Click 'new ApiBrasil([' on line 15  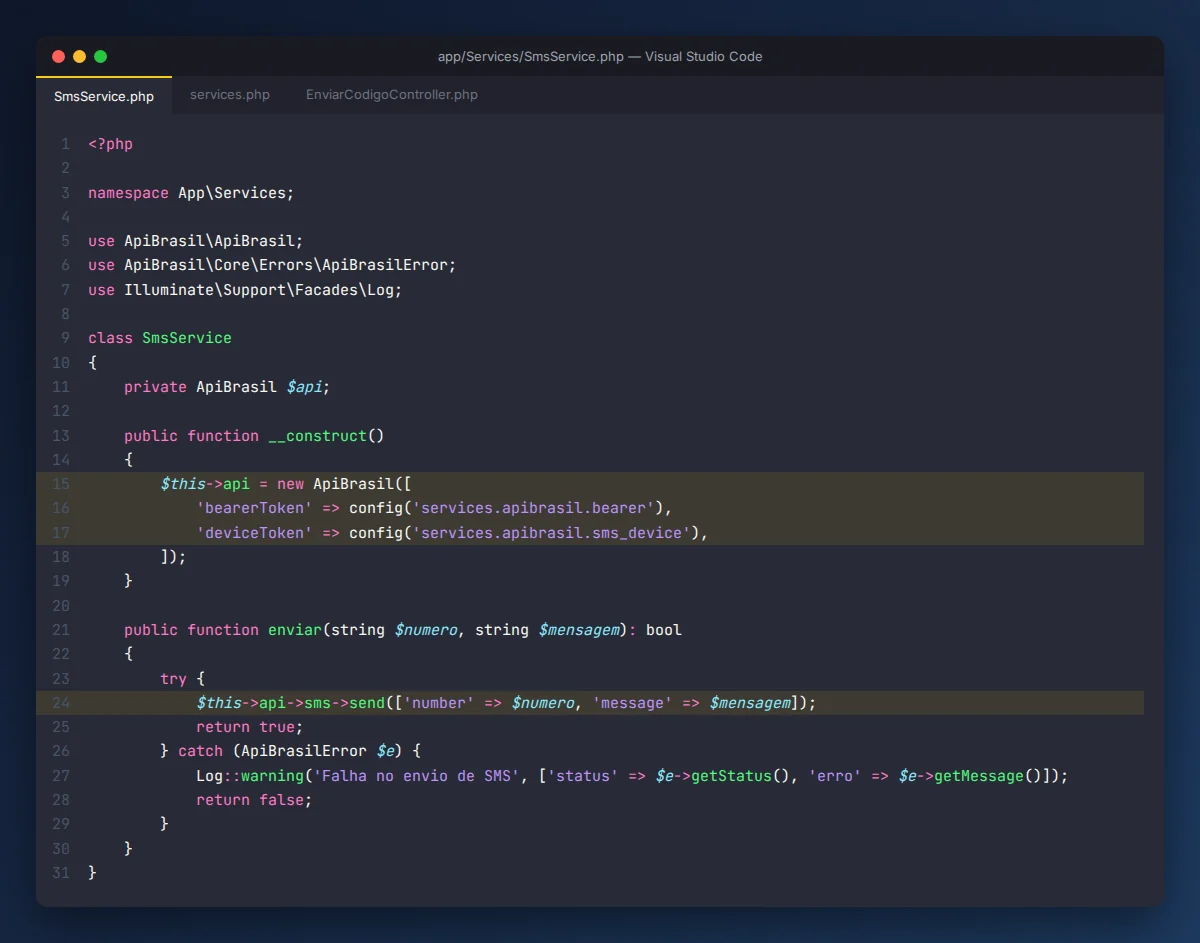pos(344,484)
